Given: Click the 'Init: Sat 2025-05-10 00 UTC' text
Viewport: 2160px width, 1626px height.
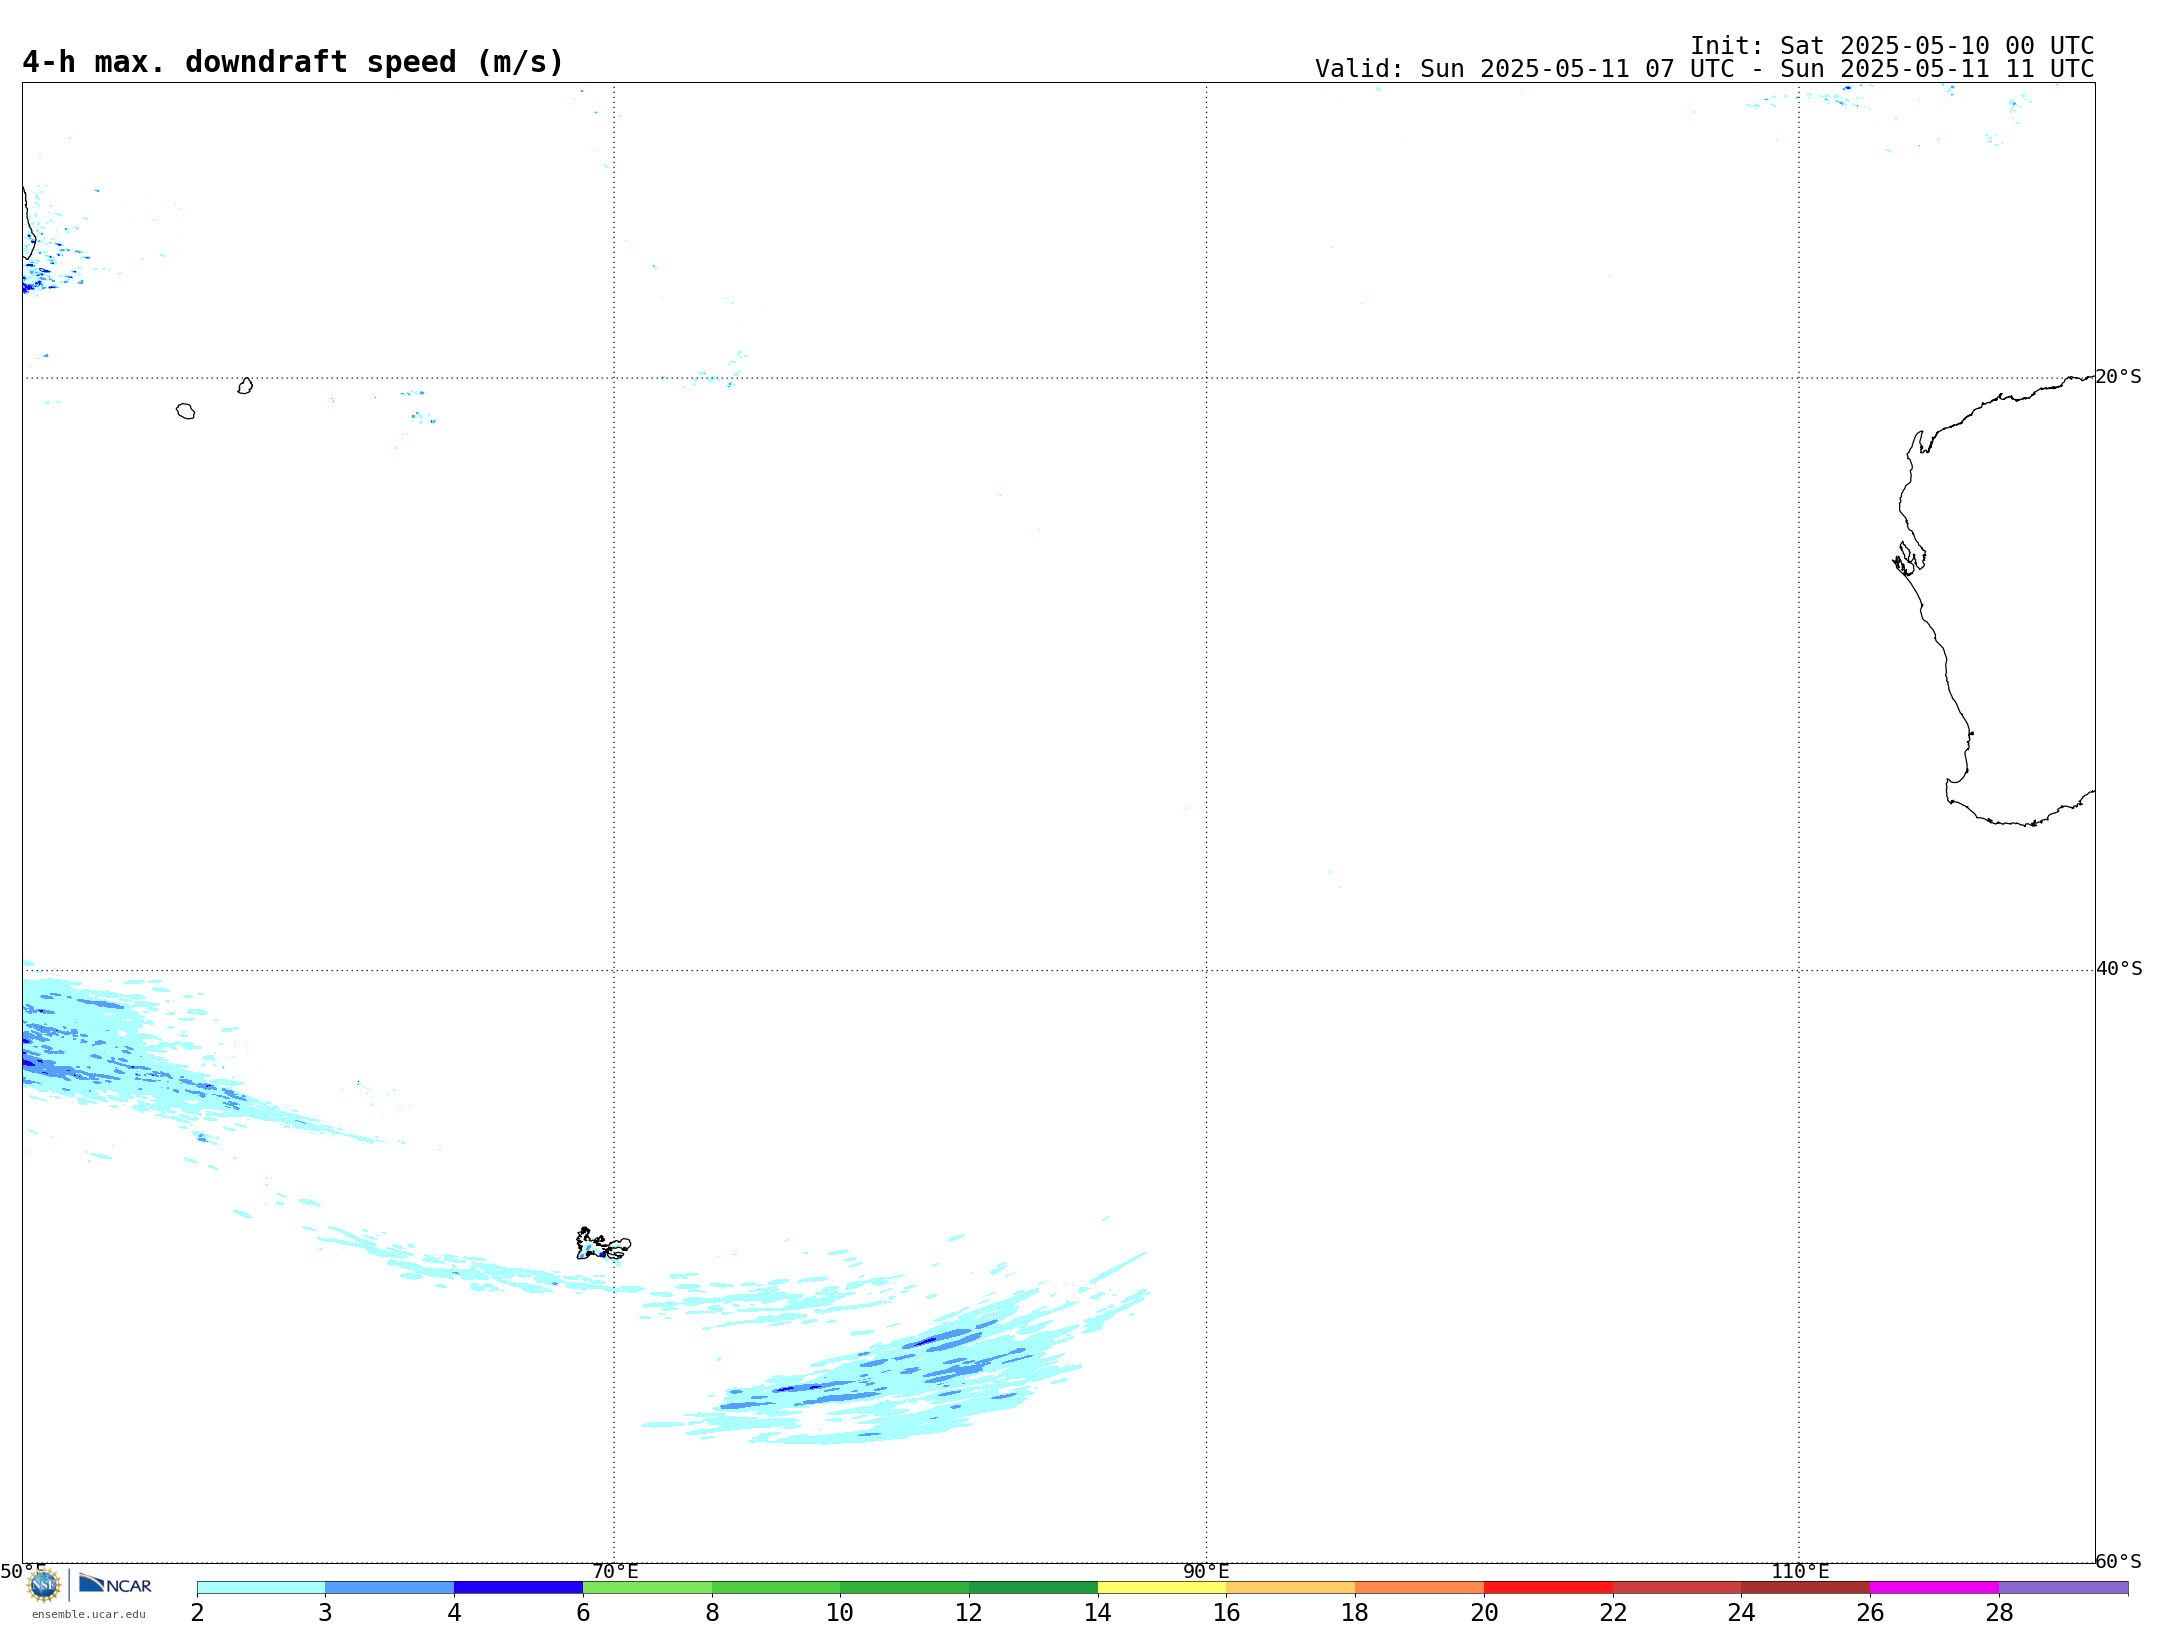Looking at the screenshot, I should click(1892, 46).
